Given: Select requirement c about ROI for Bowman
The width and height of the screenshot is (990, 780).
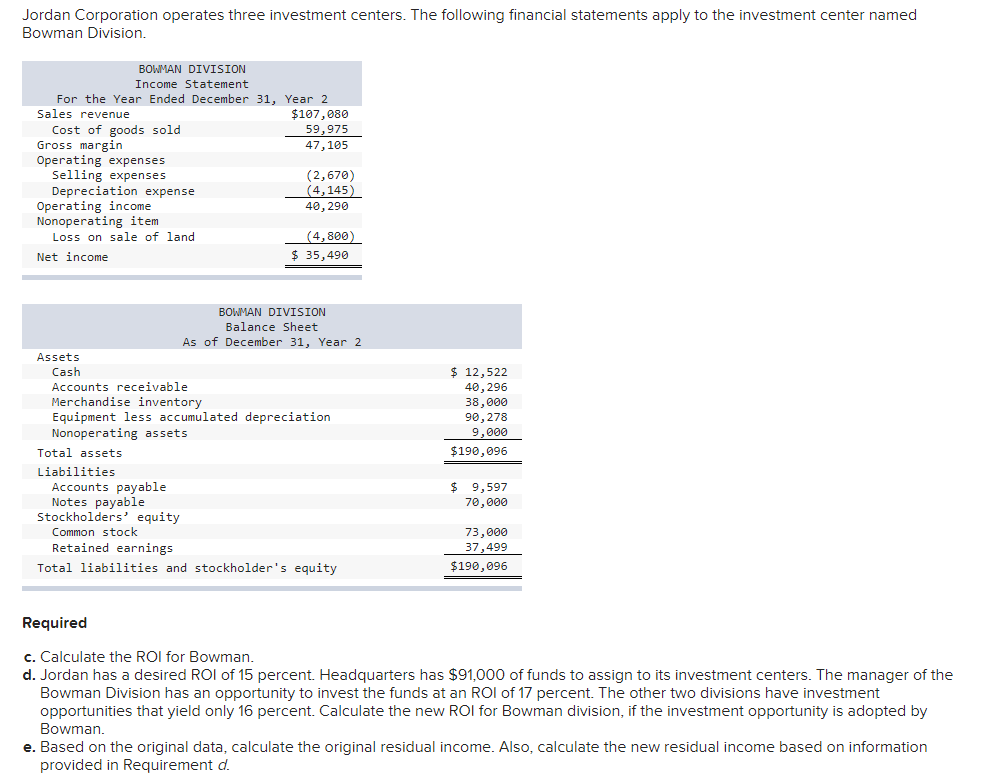Looking at the screenshot, I should 138,657.
